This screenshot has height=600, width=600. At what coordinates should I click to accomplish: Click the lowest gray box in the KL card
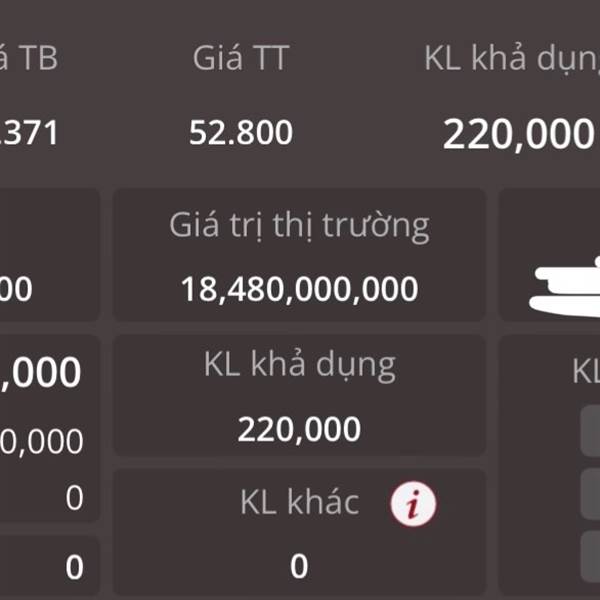point(590,556)
